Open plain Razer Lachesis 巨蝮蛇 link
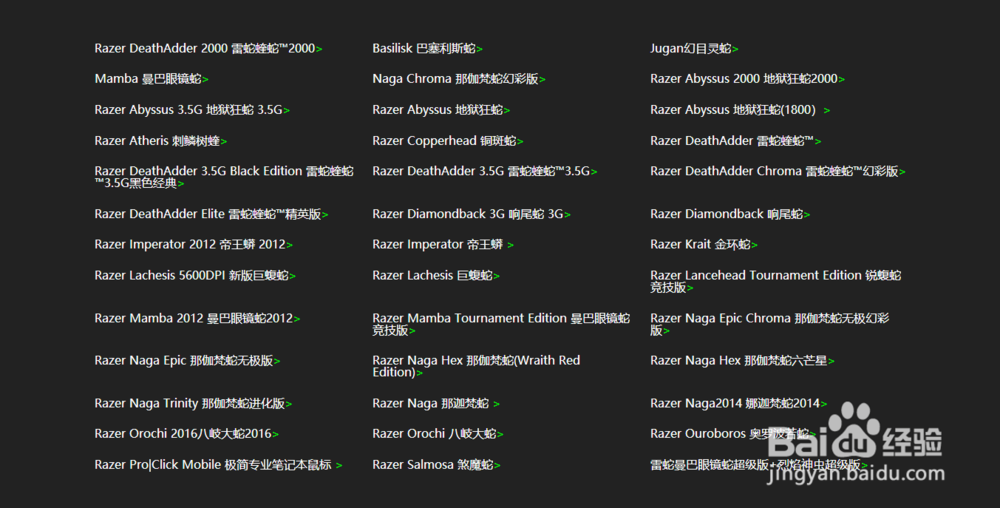Viewport: 1000px width, 508px height. [436, 275]
